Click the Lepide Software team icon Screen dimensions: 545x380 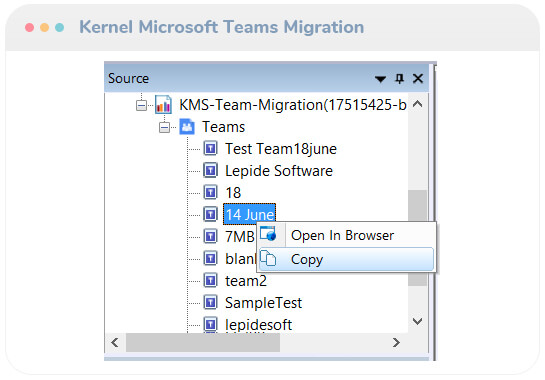pyautogui.click(x=210, y=170)
